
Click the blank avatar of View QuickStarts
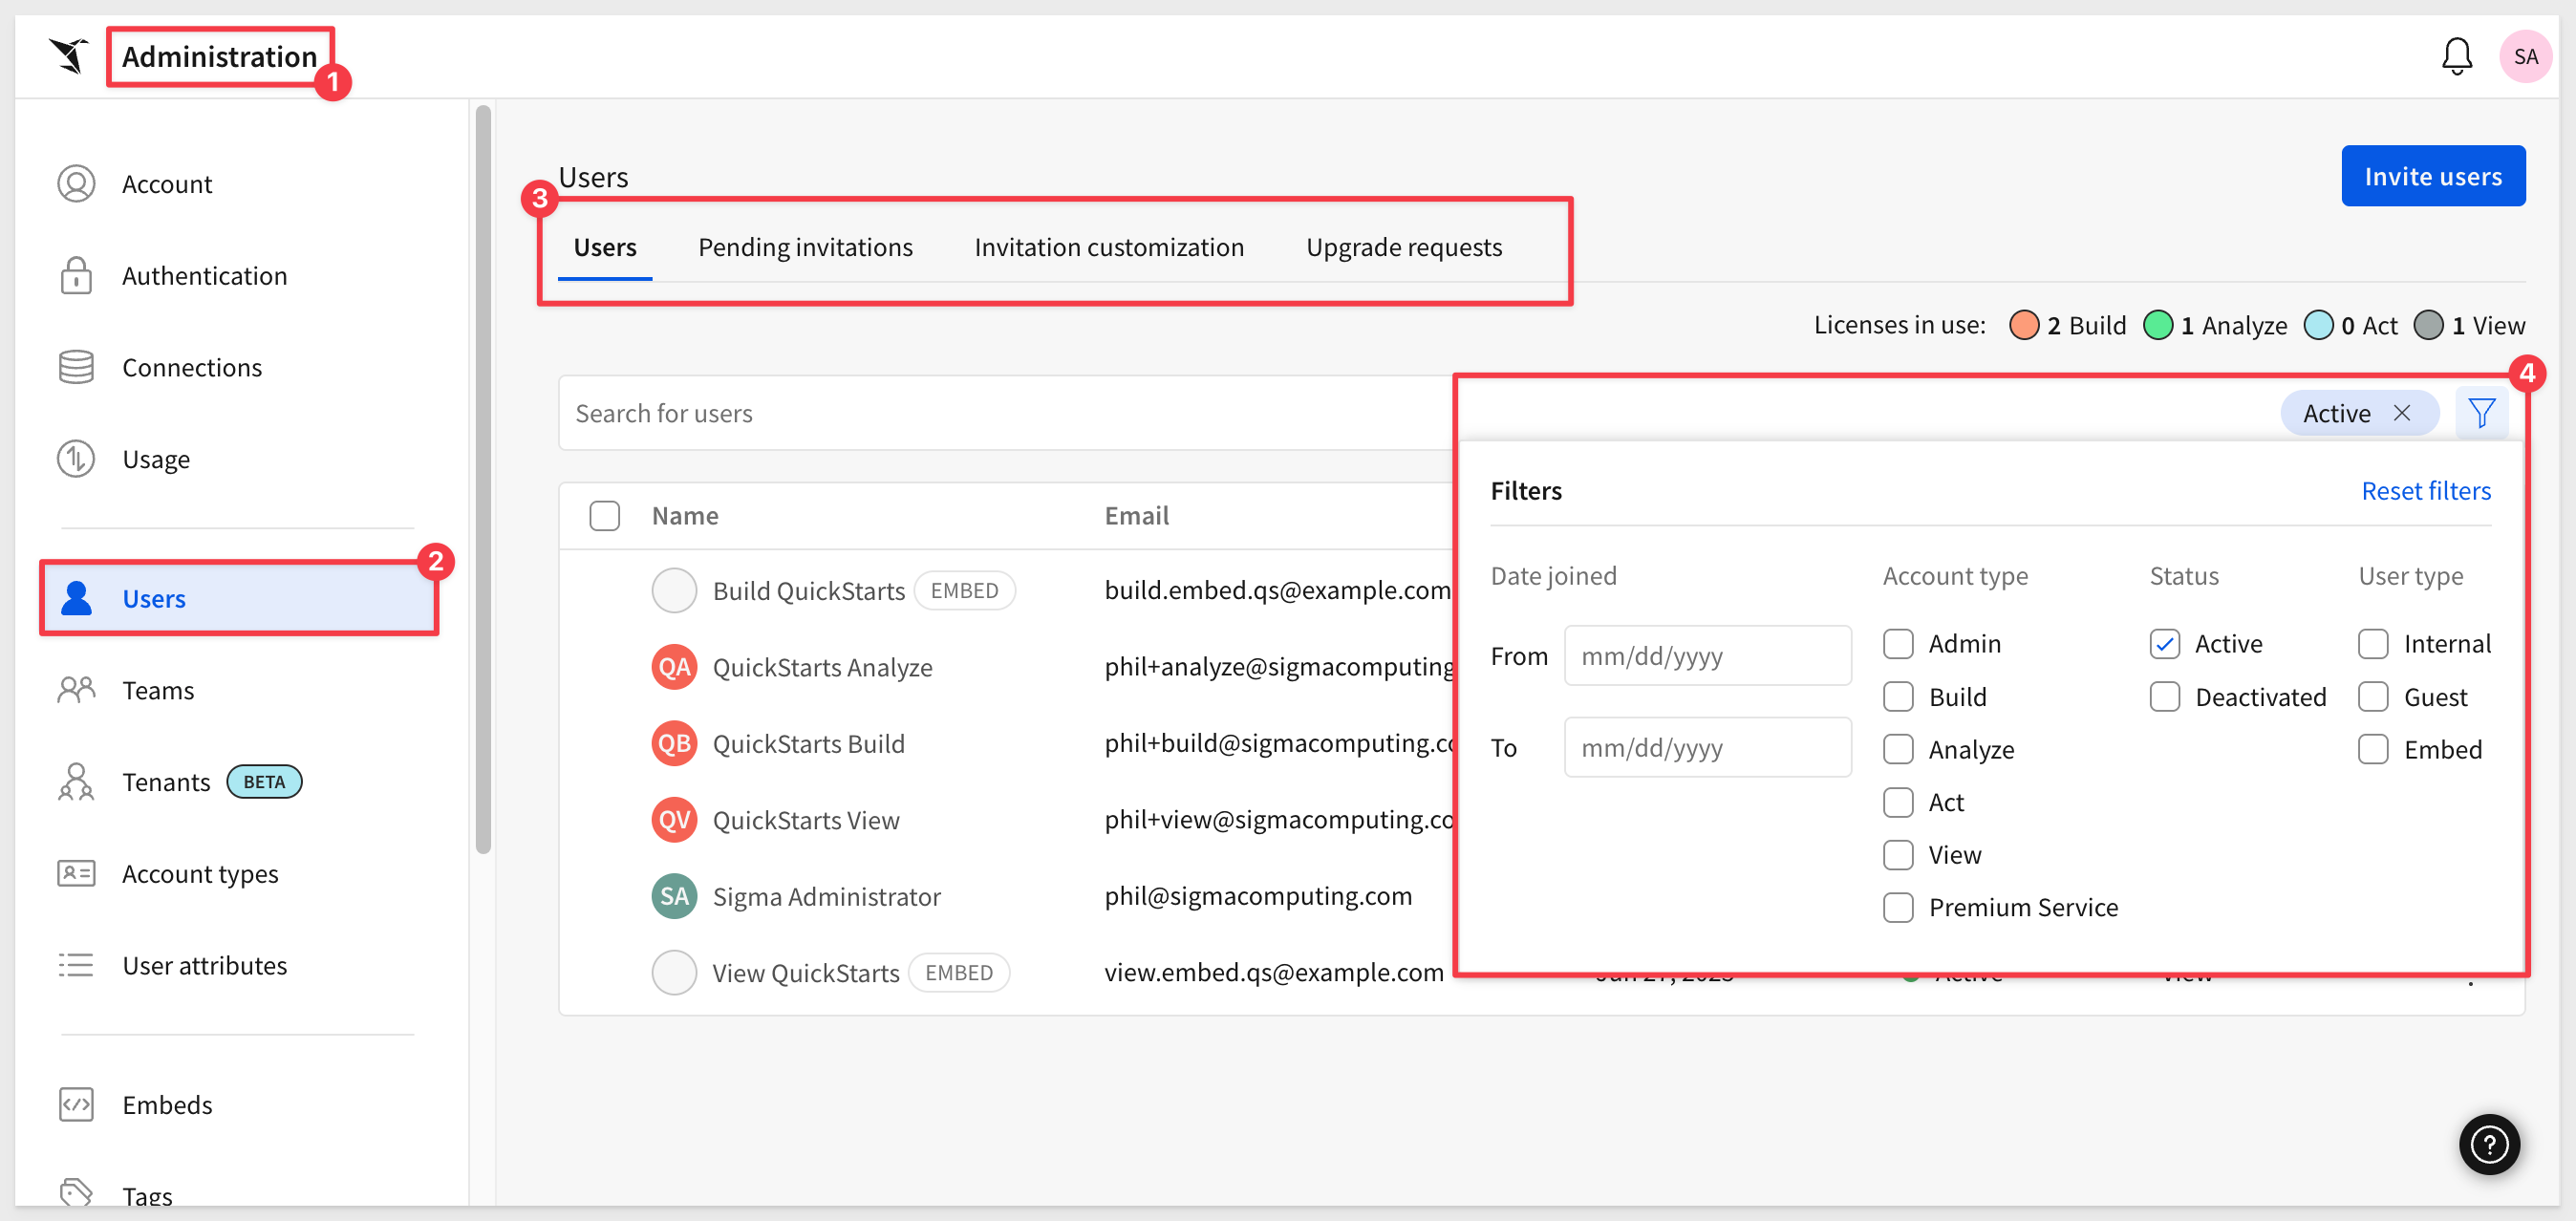(674, 972)
